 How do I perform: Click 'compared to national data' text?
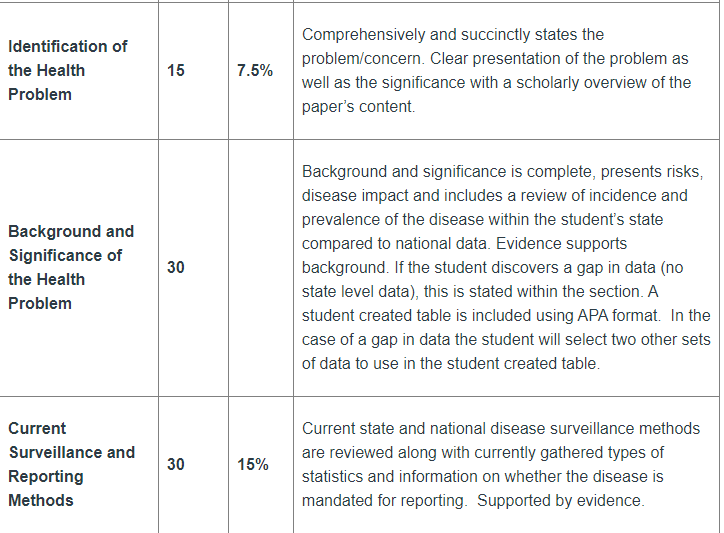point(396,243)
